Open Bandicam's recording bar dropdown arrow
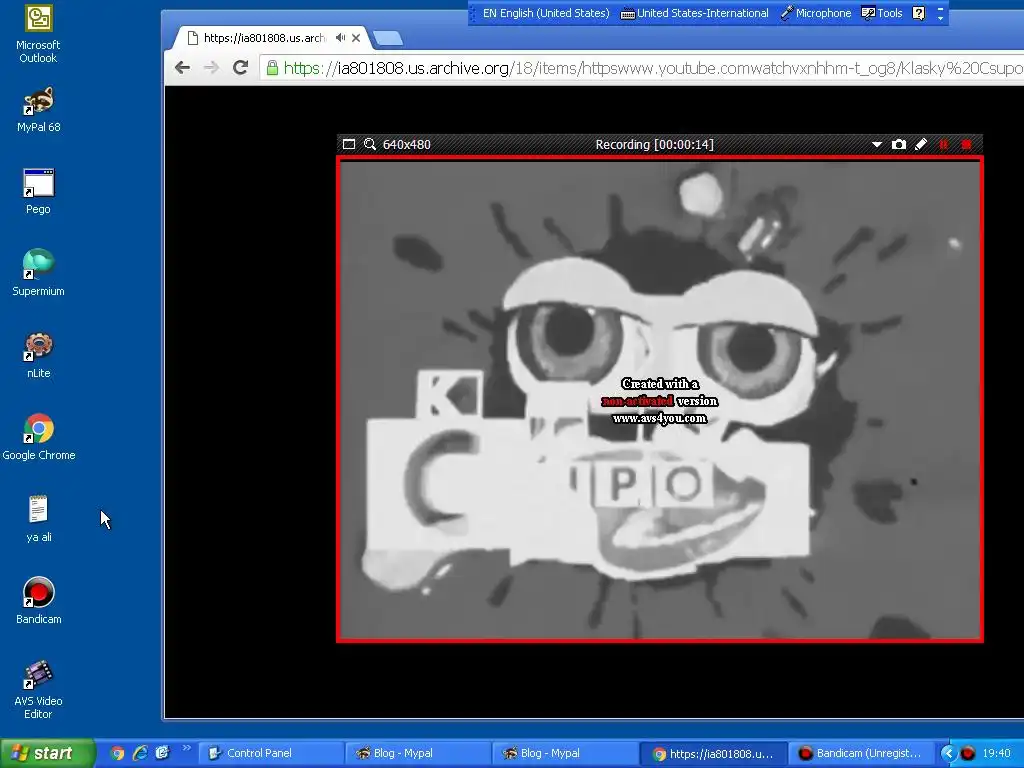1024x768 pixels. pos(876,144)
